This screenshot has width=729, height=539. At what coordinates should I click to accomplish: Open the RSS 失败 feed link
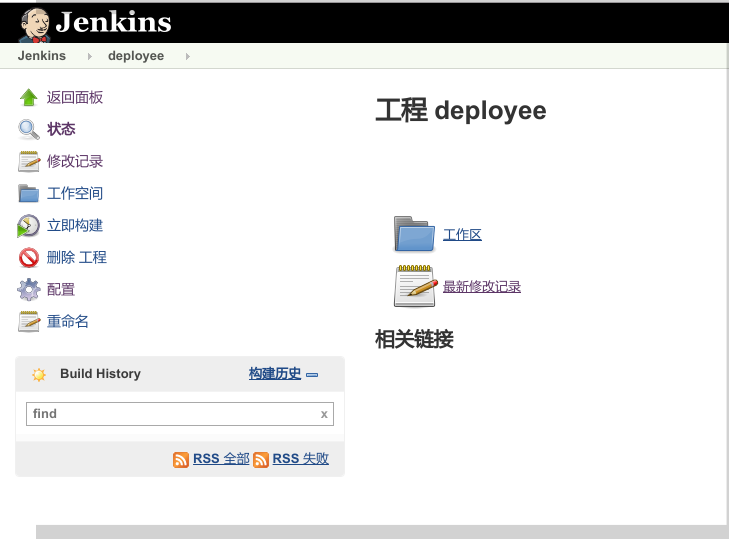[x=301, y=459]
